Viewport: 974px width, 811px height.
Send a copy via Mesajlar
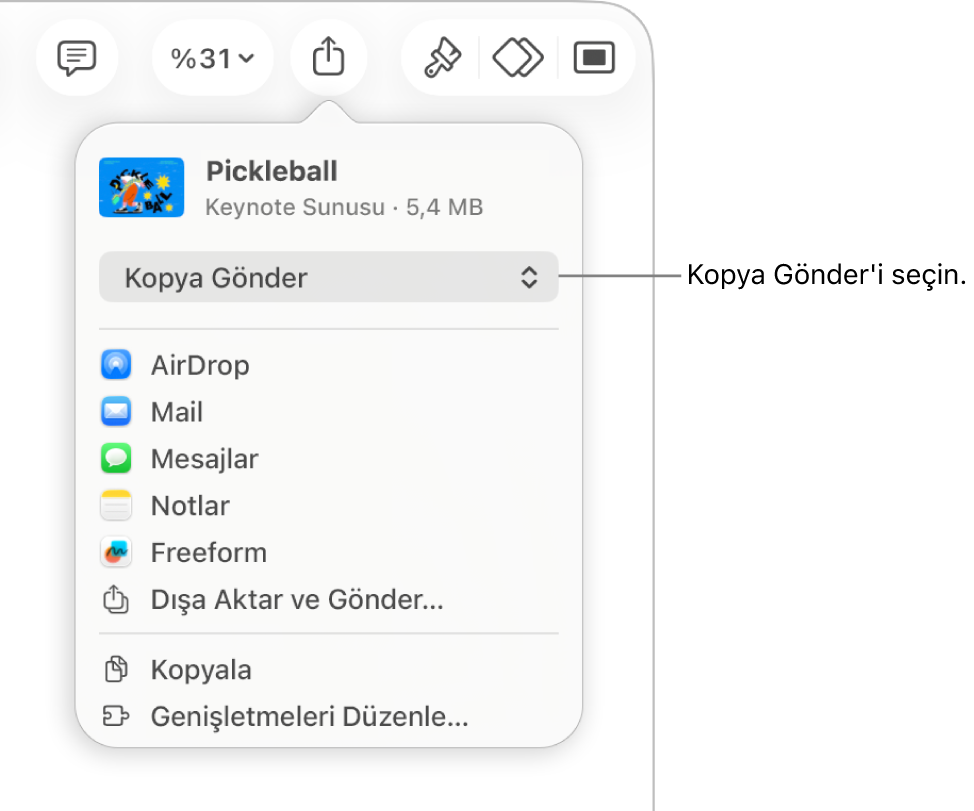(329, 459)
